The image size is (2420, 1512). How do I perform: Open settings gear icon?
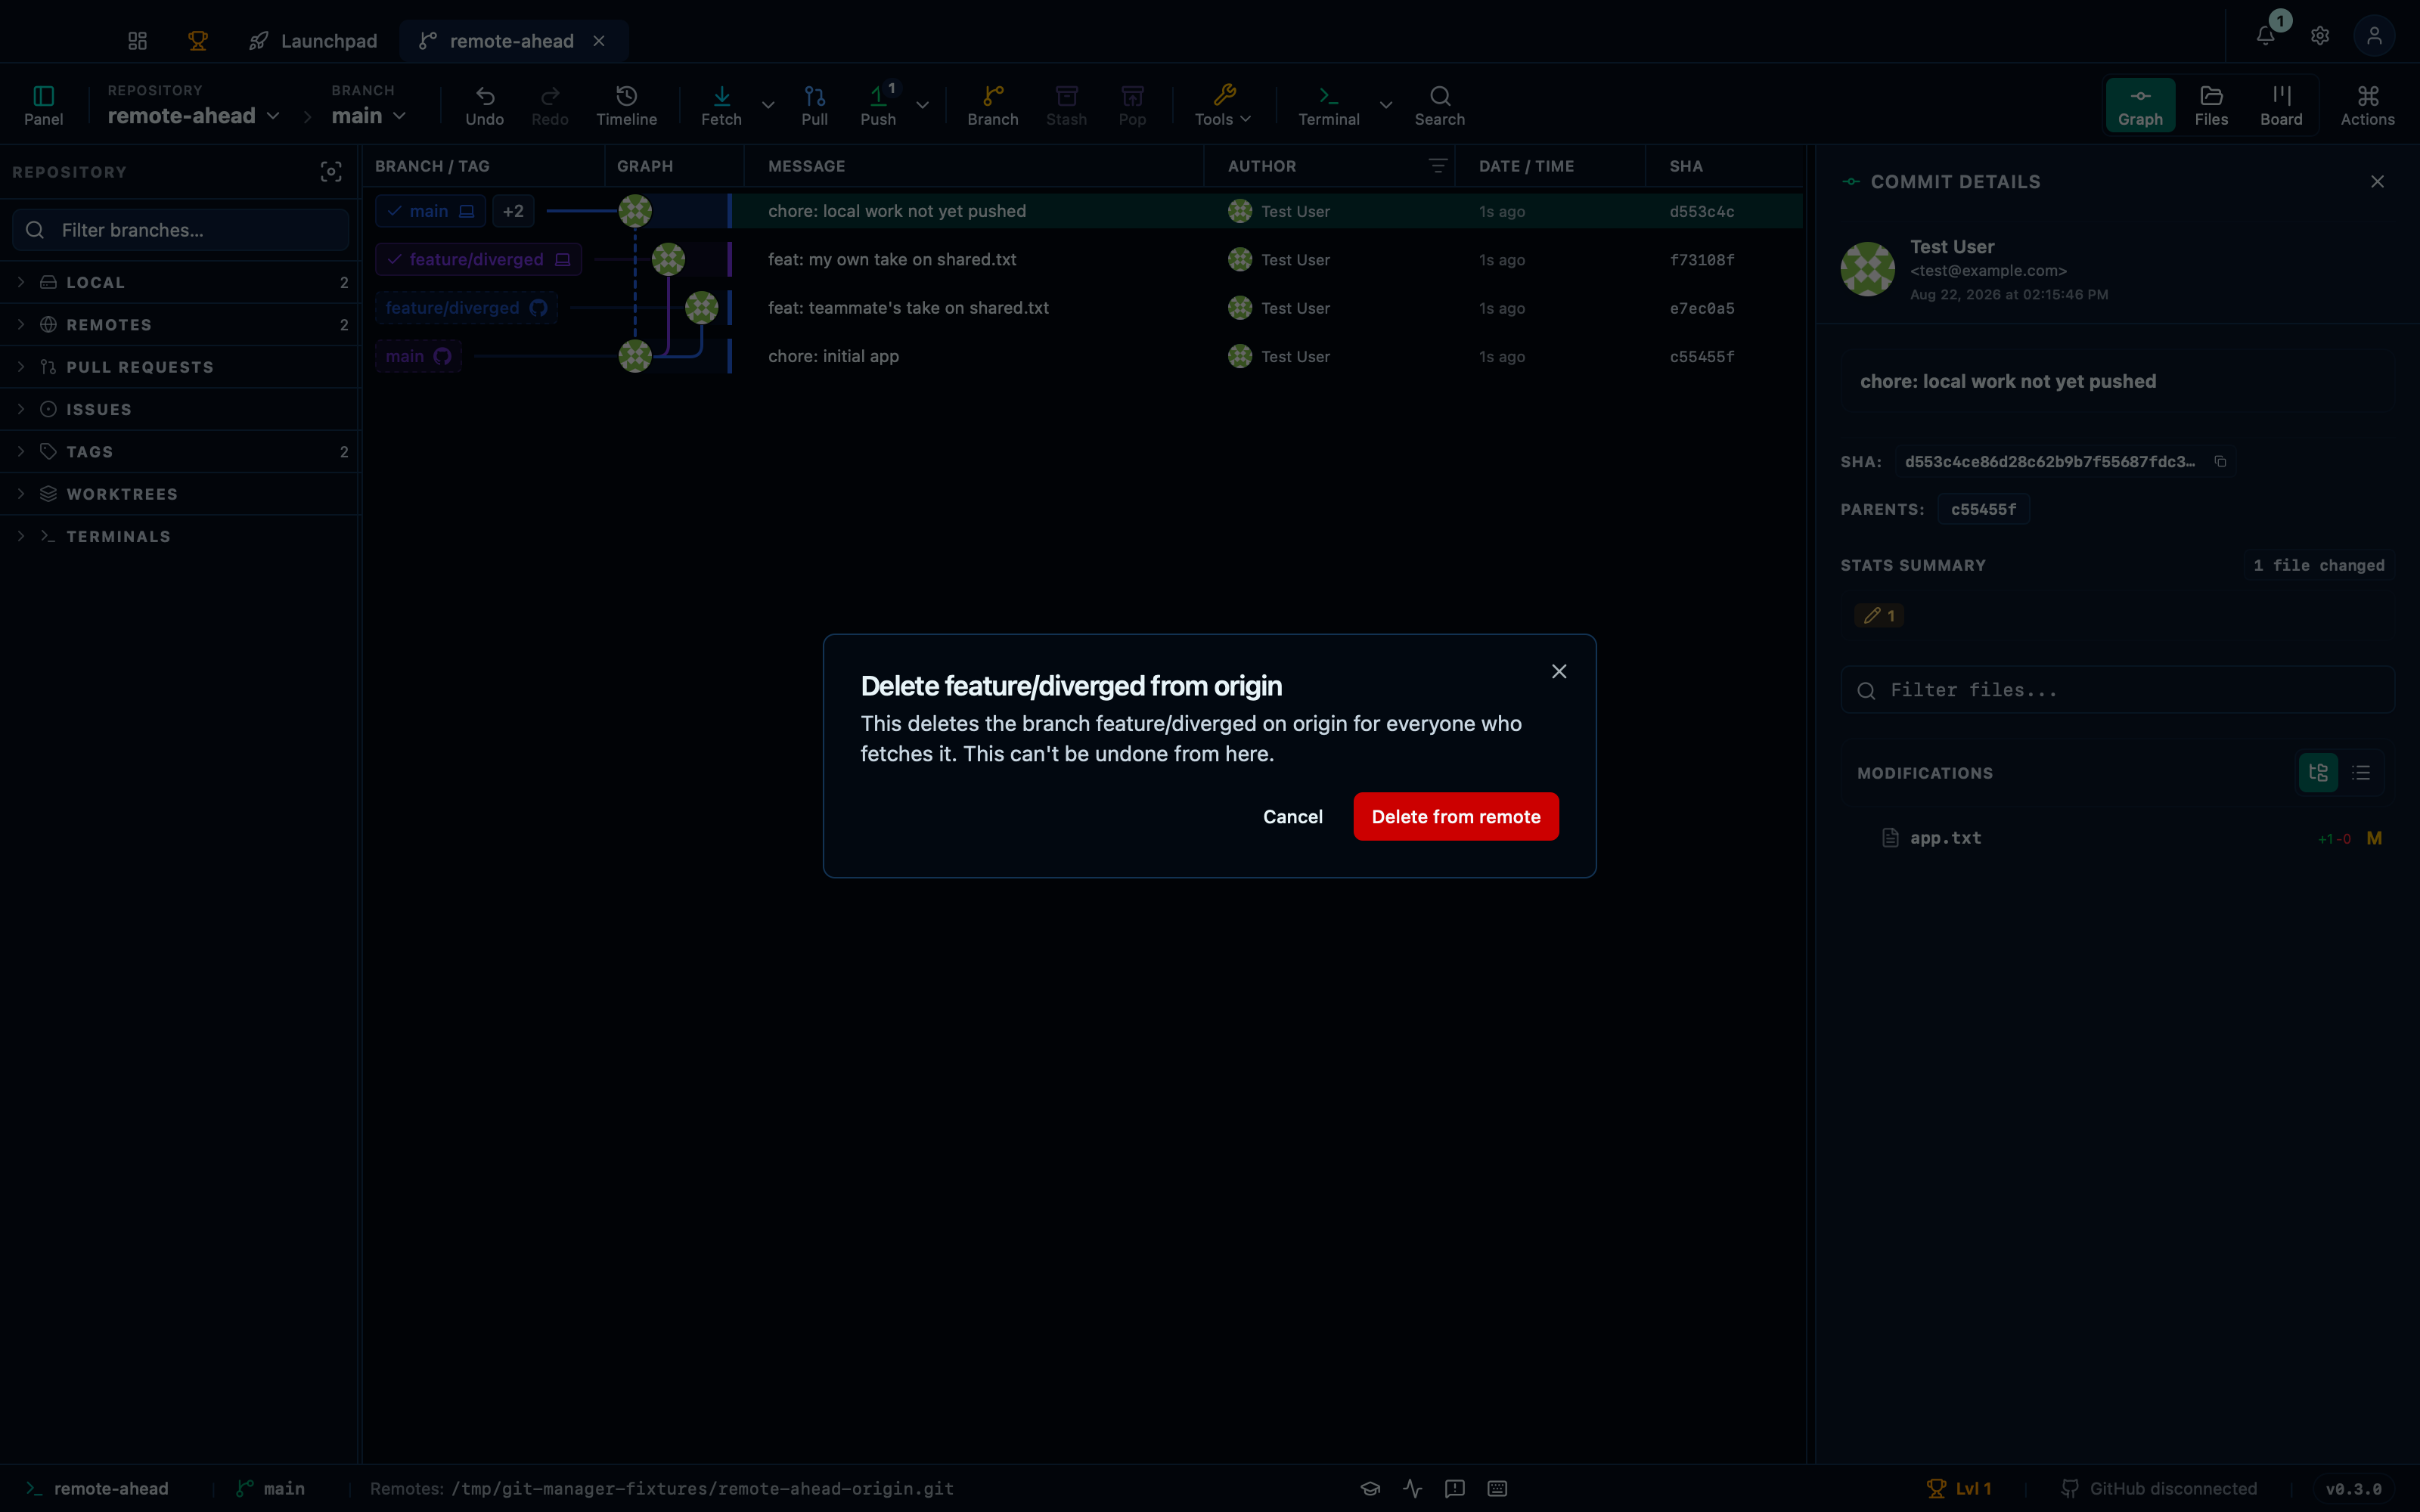(x=2320, y=36)
